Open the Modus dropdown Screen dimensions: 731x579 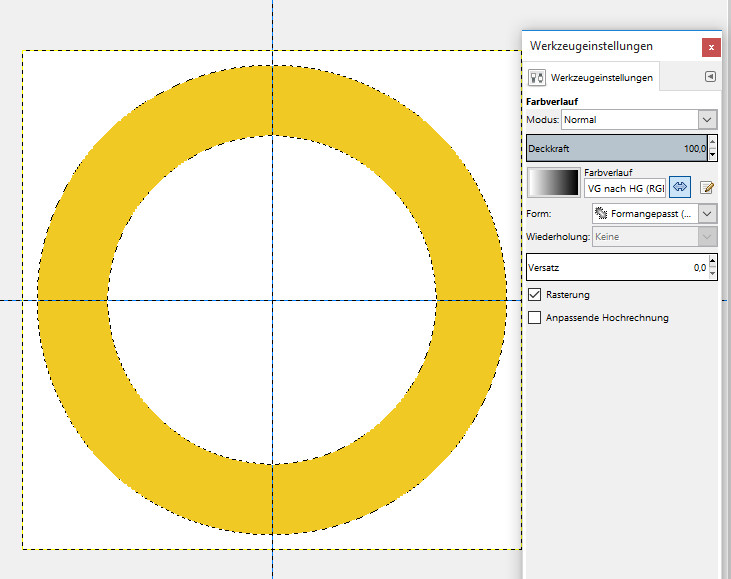point(637,120)
